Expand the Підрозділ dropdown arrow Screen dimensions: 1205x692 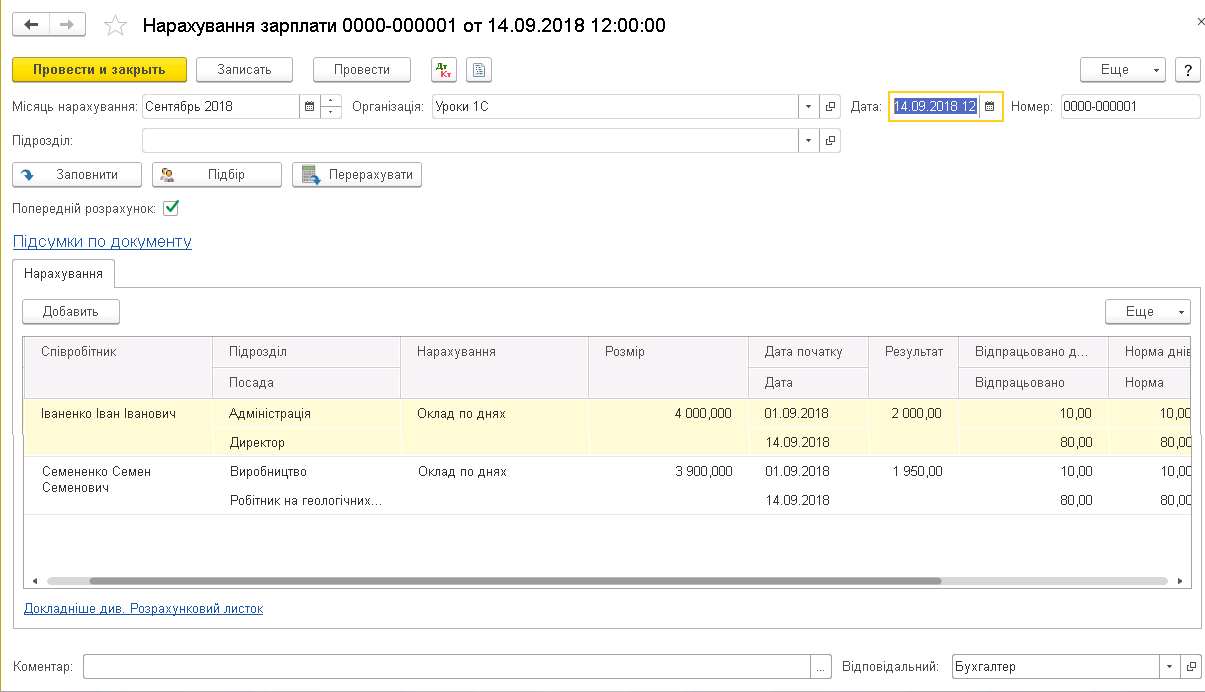[808, 140]
